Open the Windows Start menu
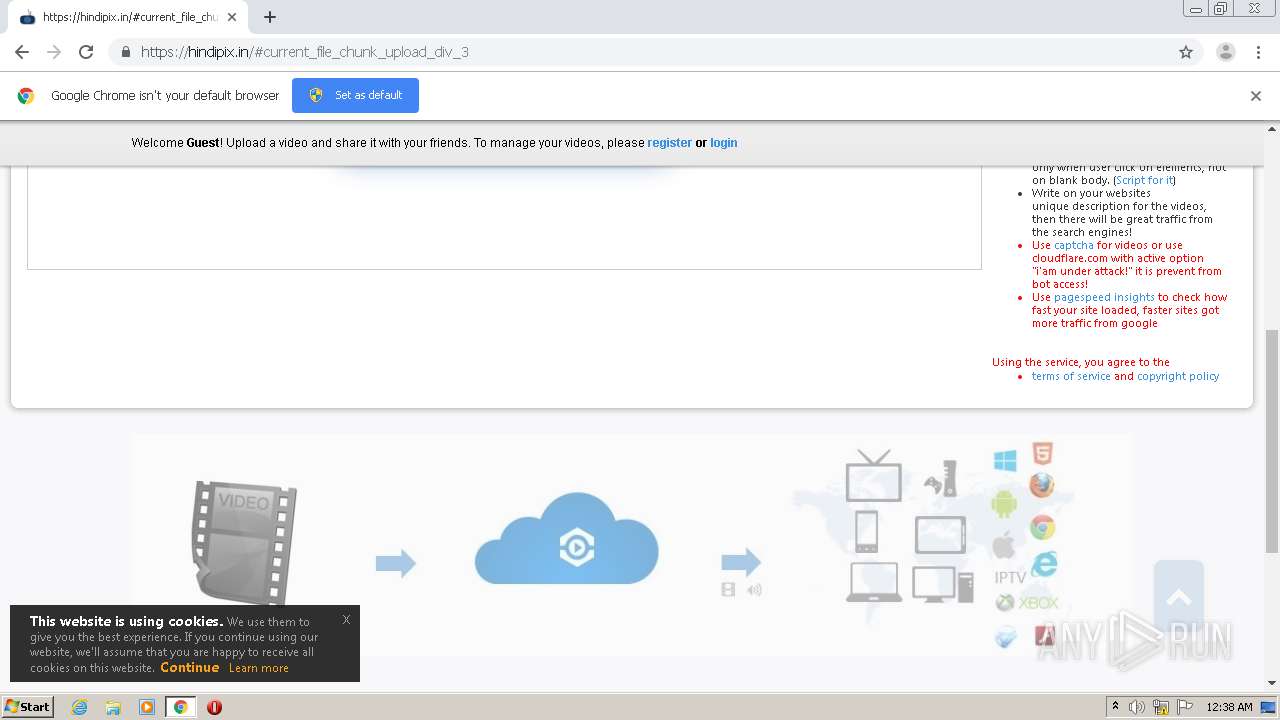 tap(28, 707)
